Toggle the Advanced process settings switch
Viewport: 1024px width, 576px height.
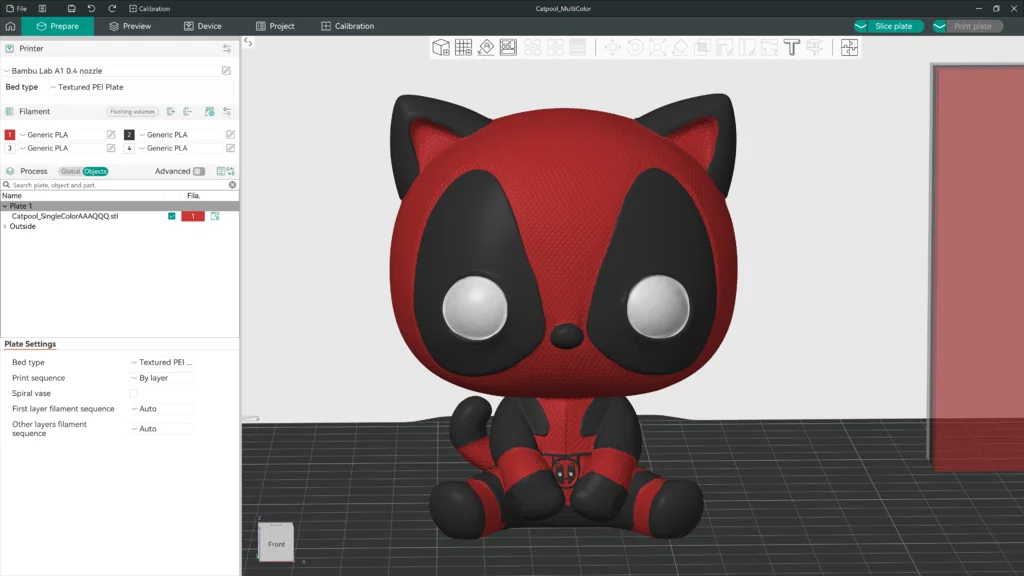tap(199, 171)
